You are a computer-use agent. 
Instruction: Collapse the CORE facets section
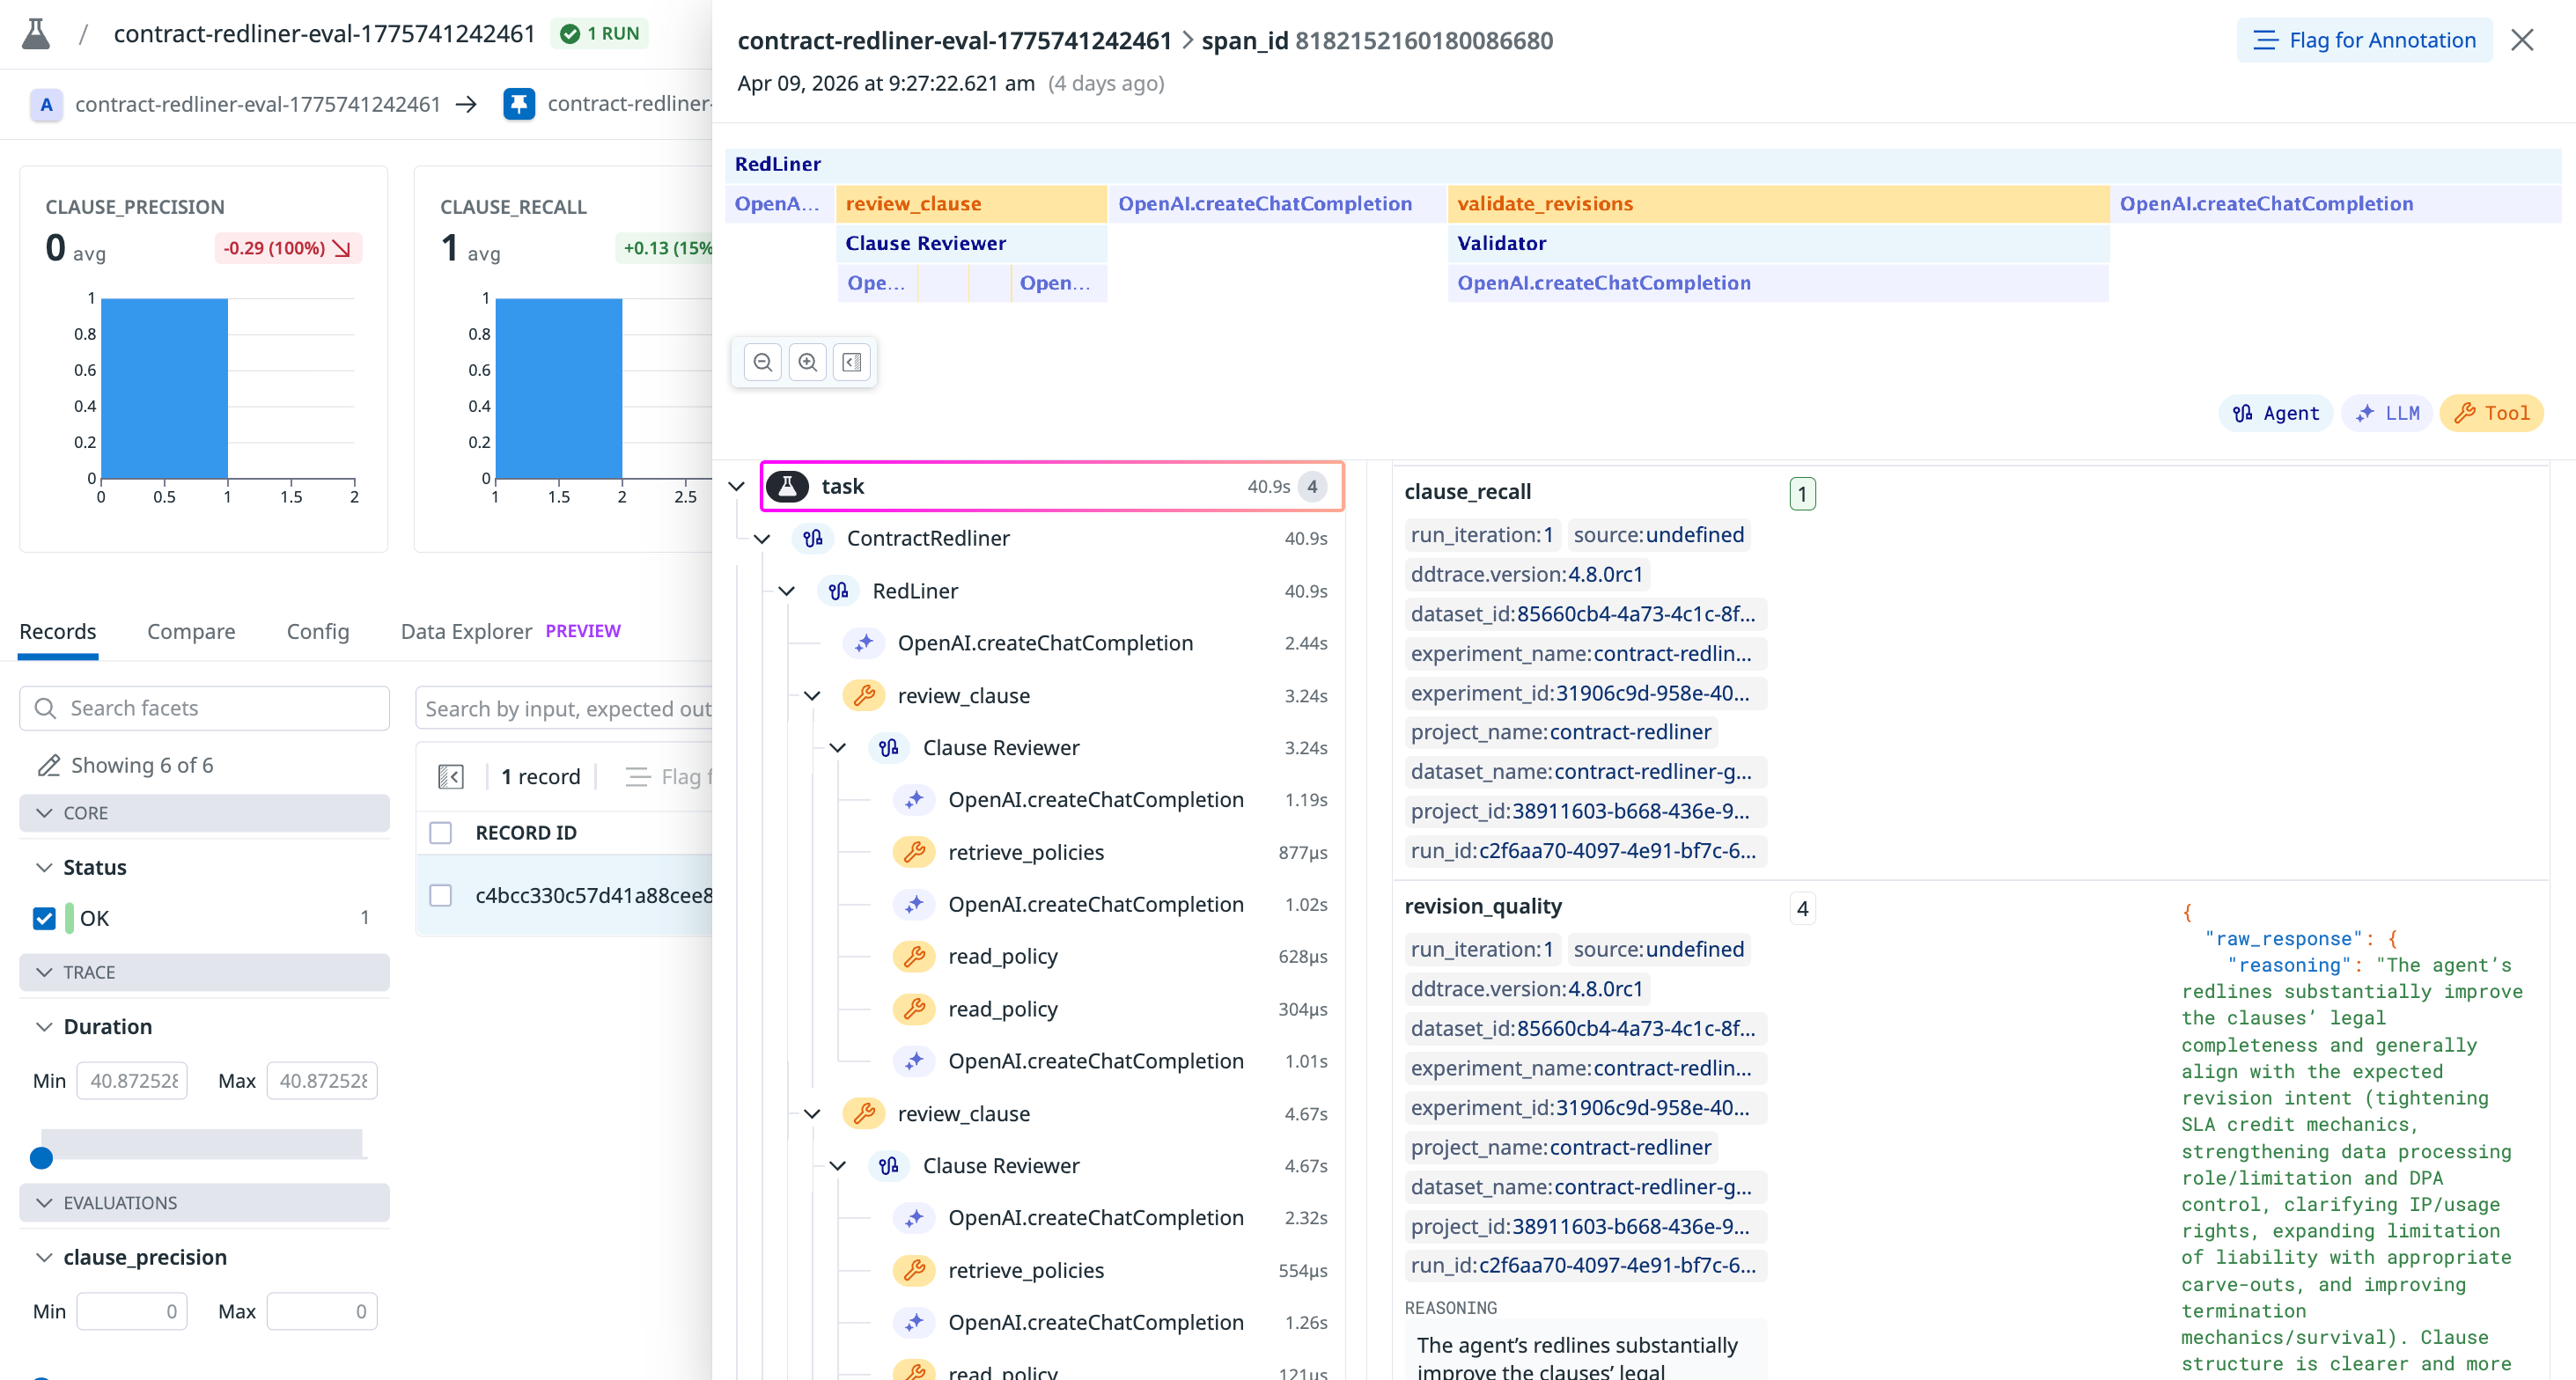[x=44, y=813]
